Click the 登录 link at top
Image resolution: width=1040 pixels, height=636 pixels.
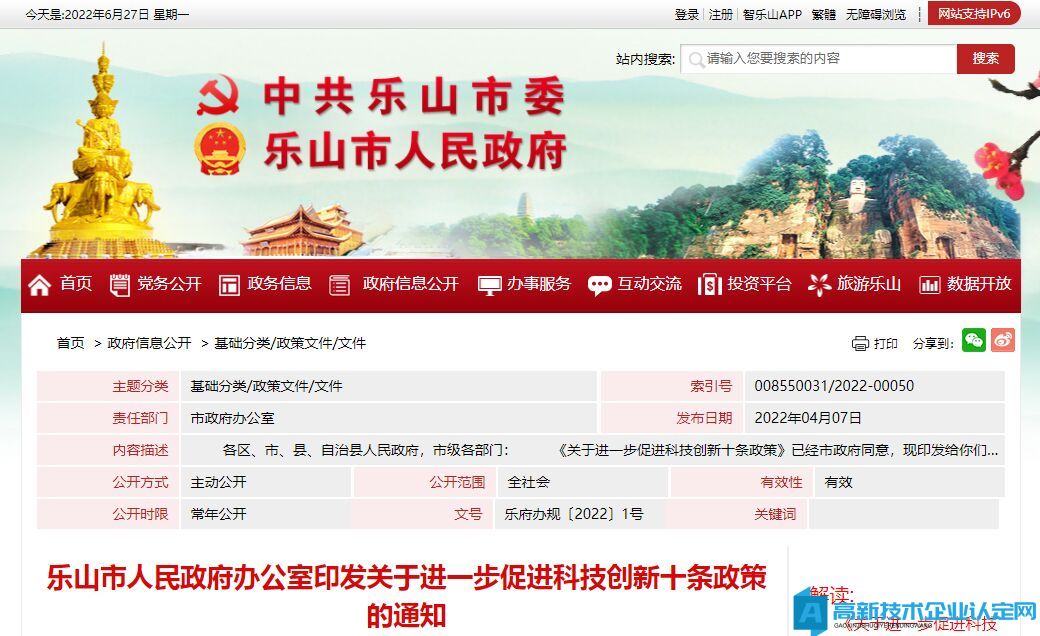coord(687,15)
